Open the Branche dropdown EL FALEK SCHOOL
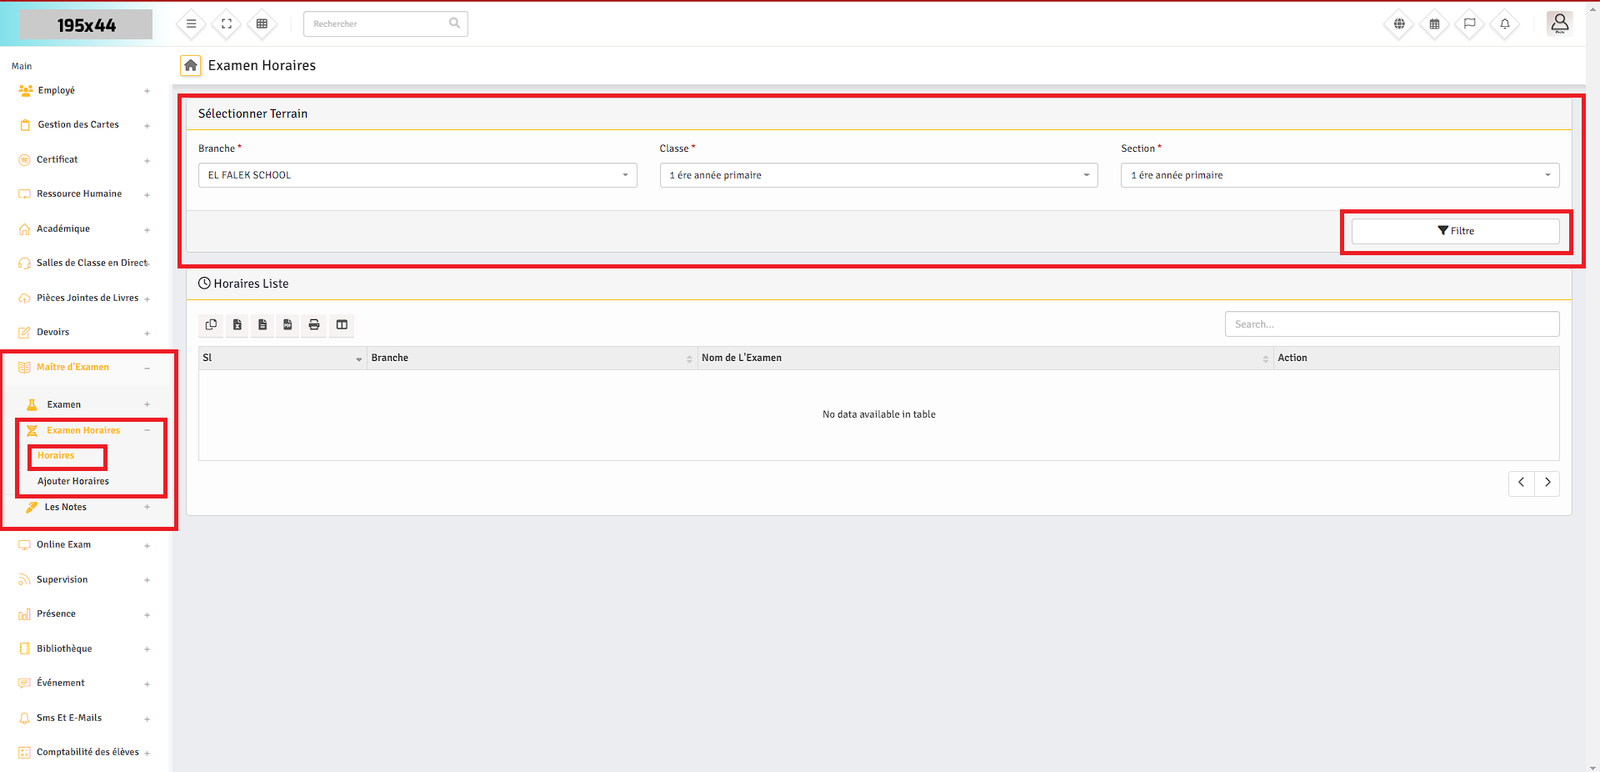1600x772 pixels. point(417,175)
